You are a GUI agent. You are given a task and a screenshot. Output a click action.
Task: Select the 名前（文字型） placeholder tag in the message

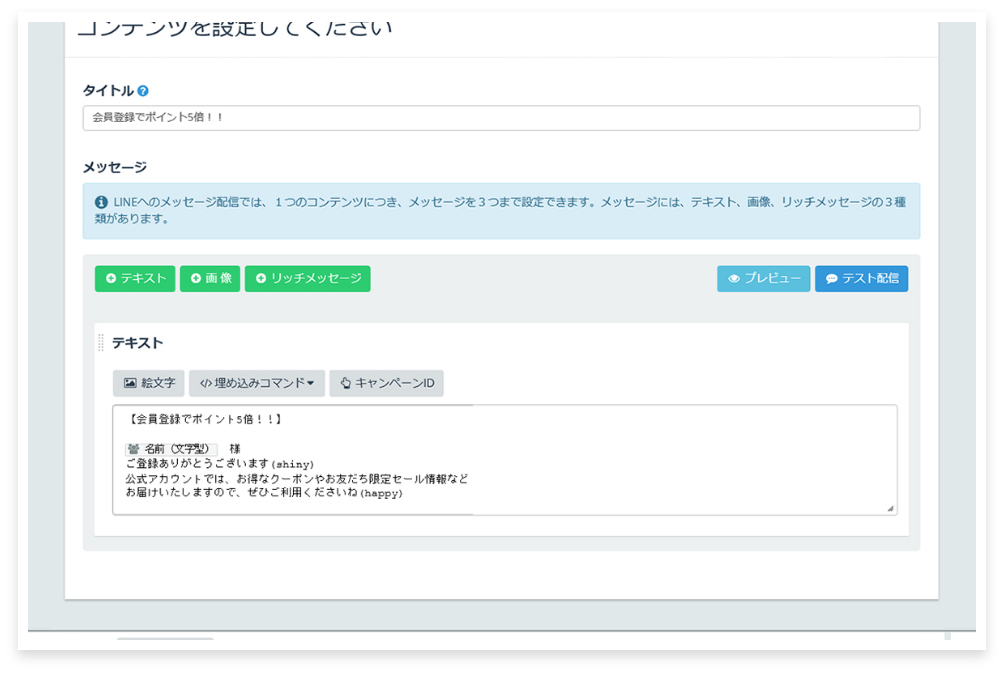point(173,448)
